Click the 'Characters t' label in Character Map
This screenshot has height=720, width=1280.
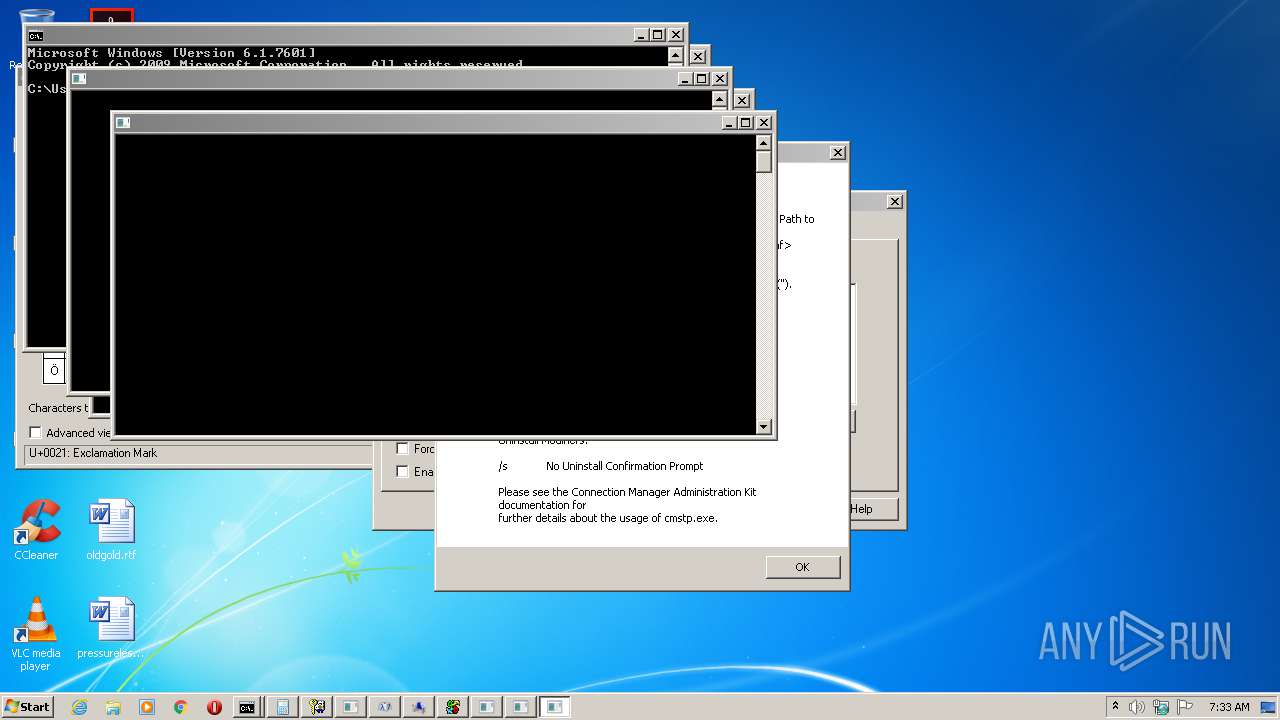tap(58, 408)
